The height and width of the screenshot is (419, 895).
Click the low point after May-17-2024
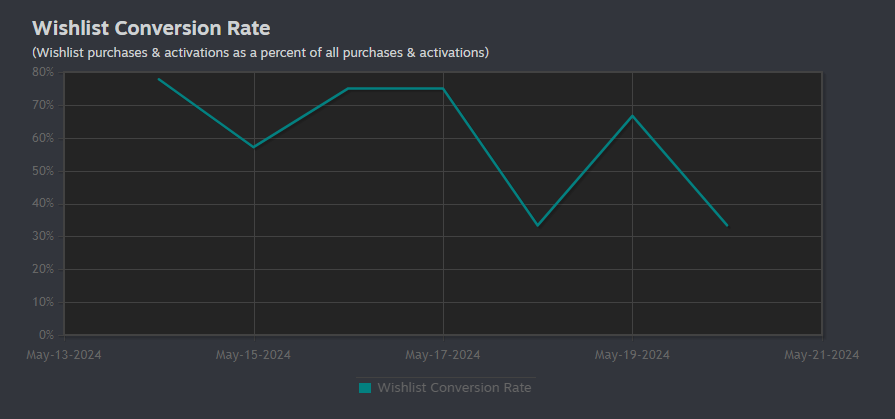coord(538,225)
